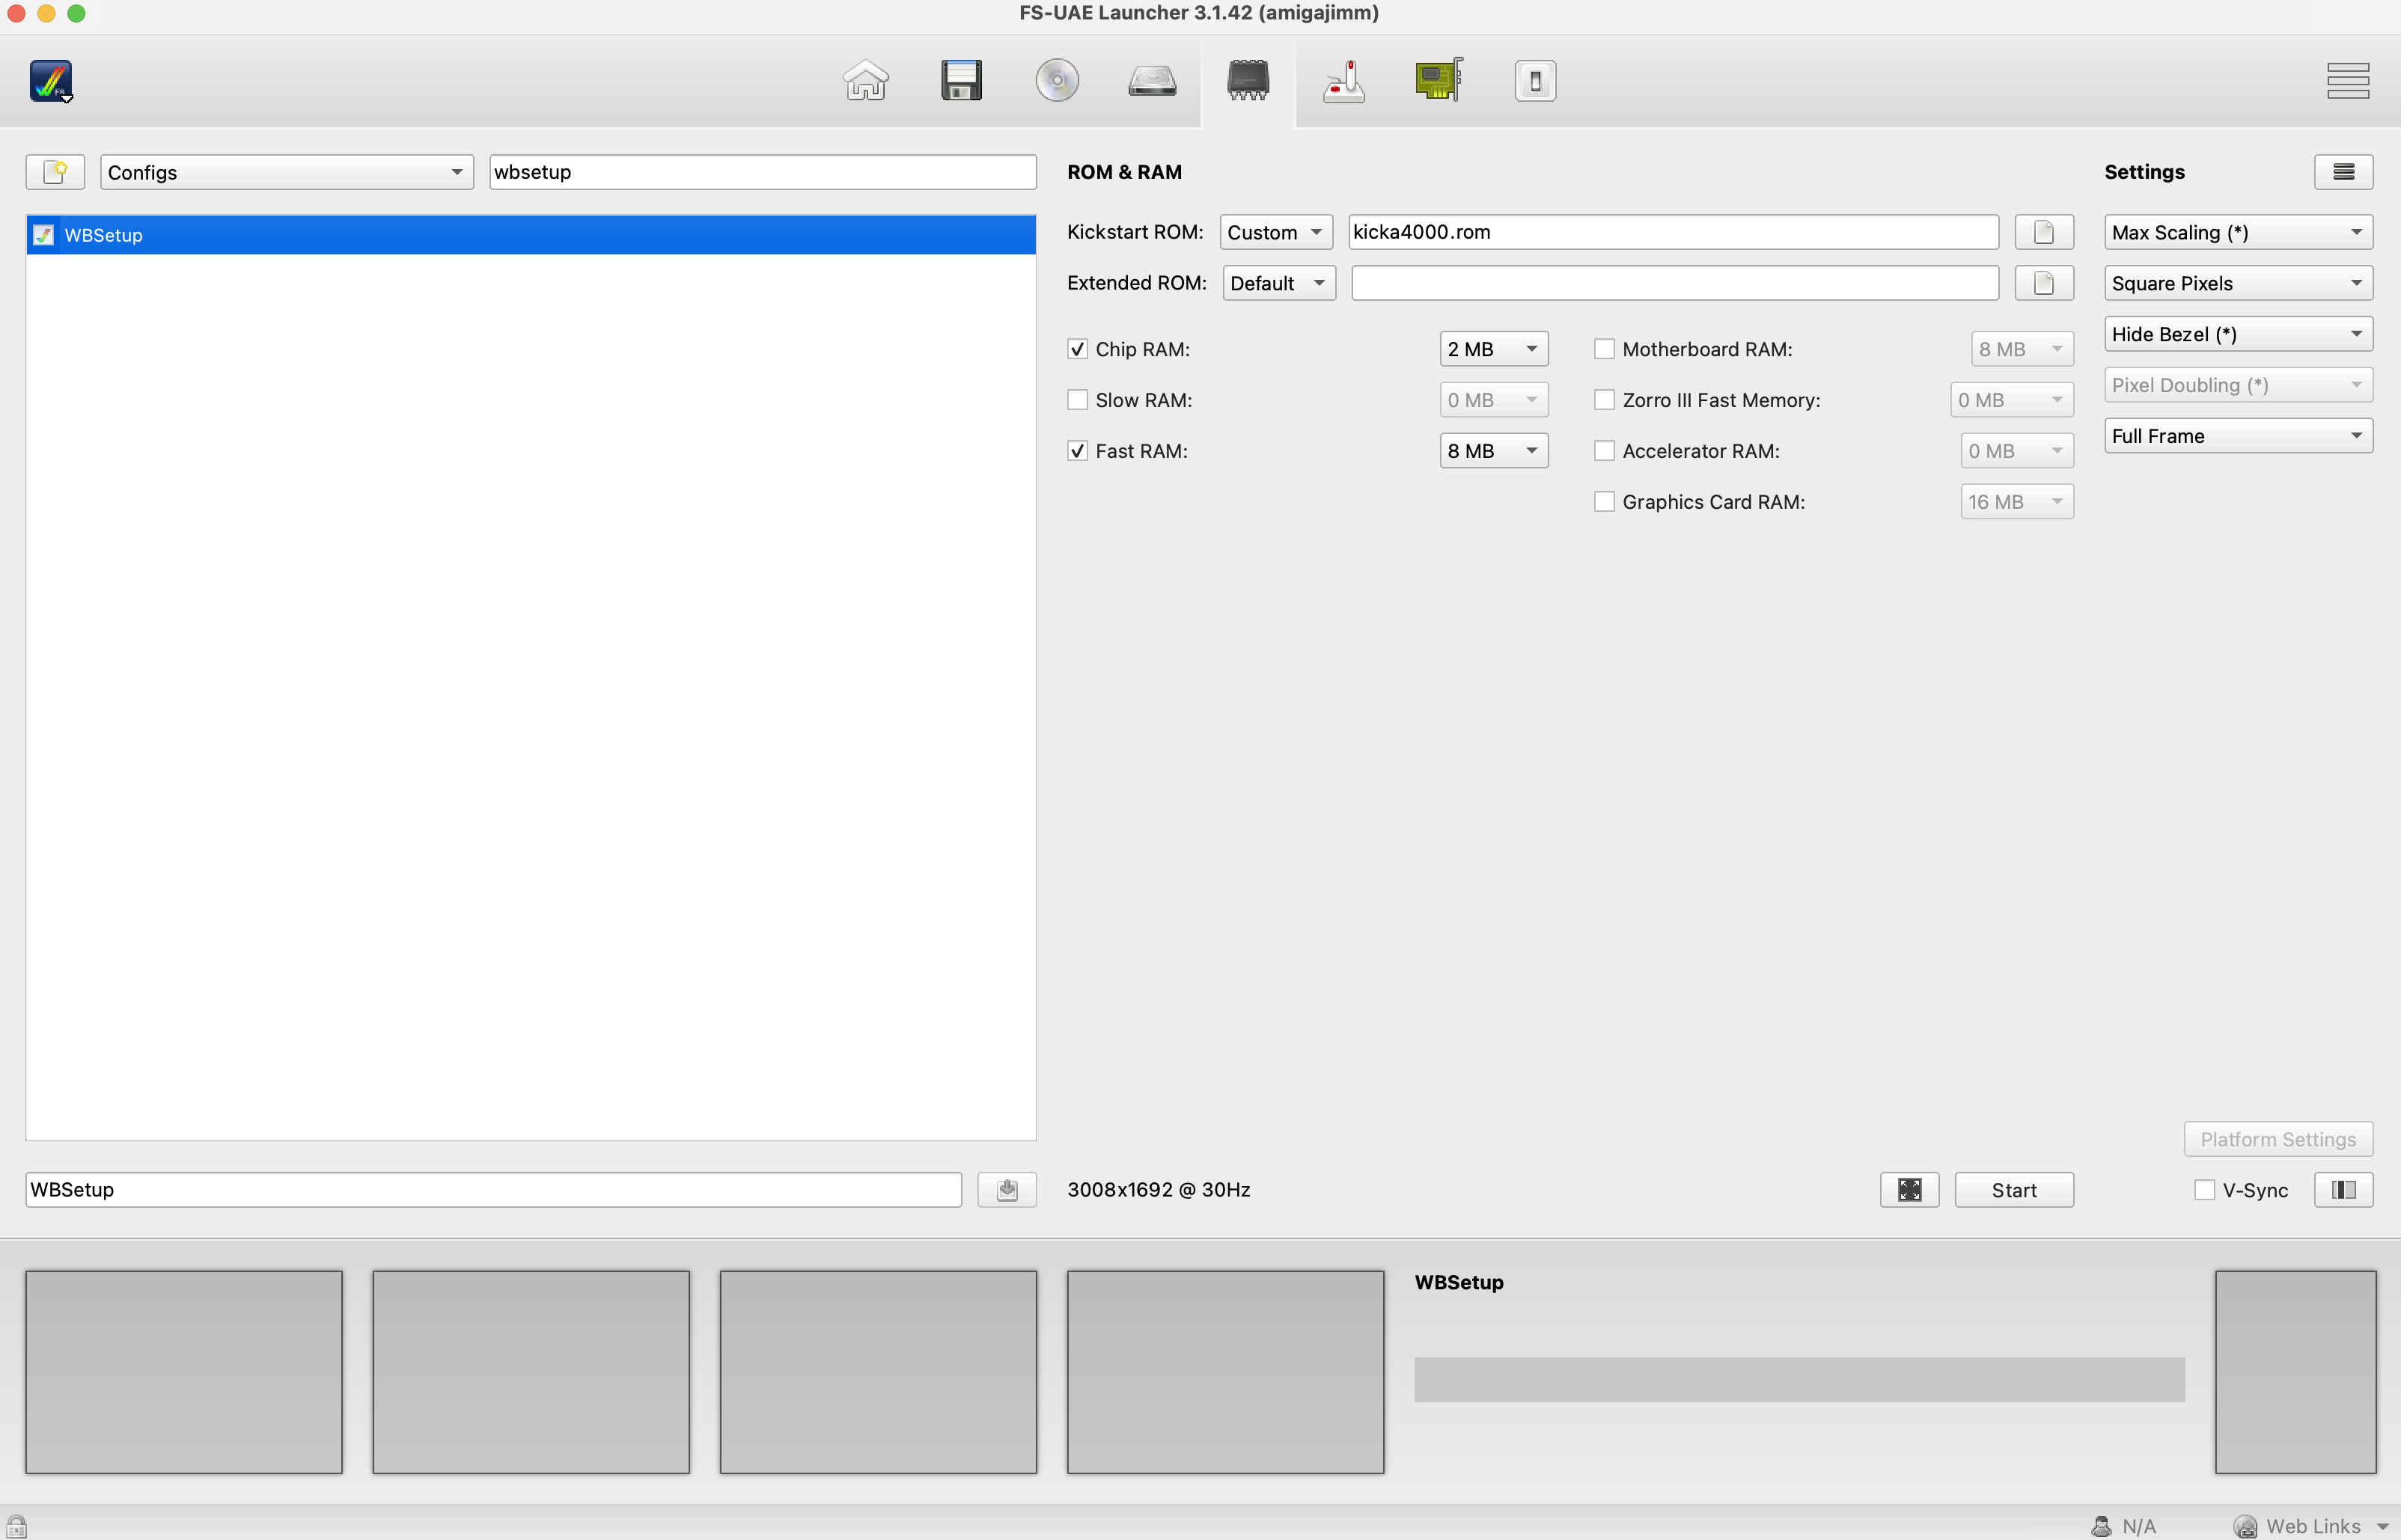2401x1540 pixels.
Task: Enable the V-Sync checkbox
Action: (2204, 1189)
